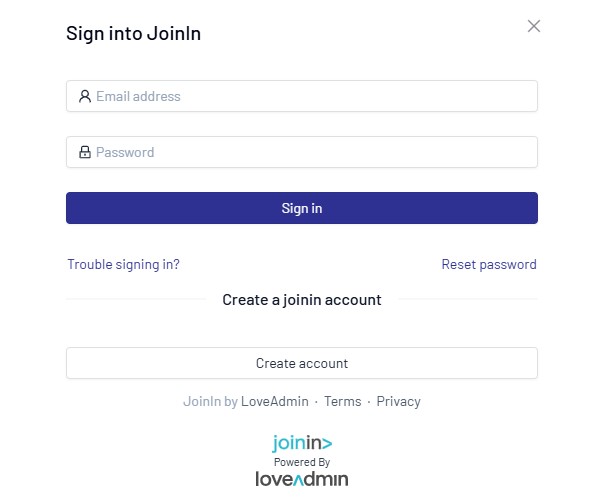Open the LoveAdmin footer link
This screenshot has height=497, width=603.
(x=275, y=401)
